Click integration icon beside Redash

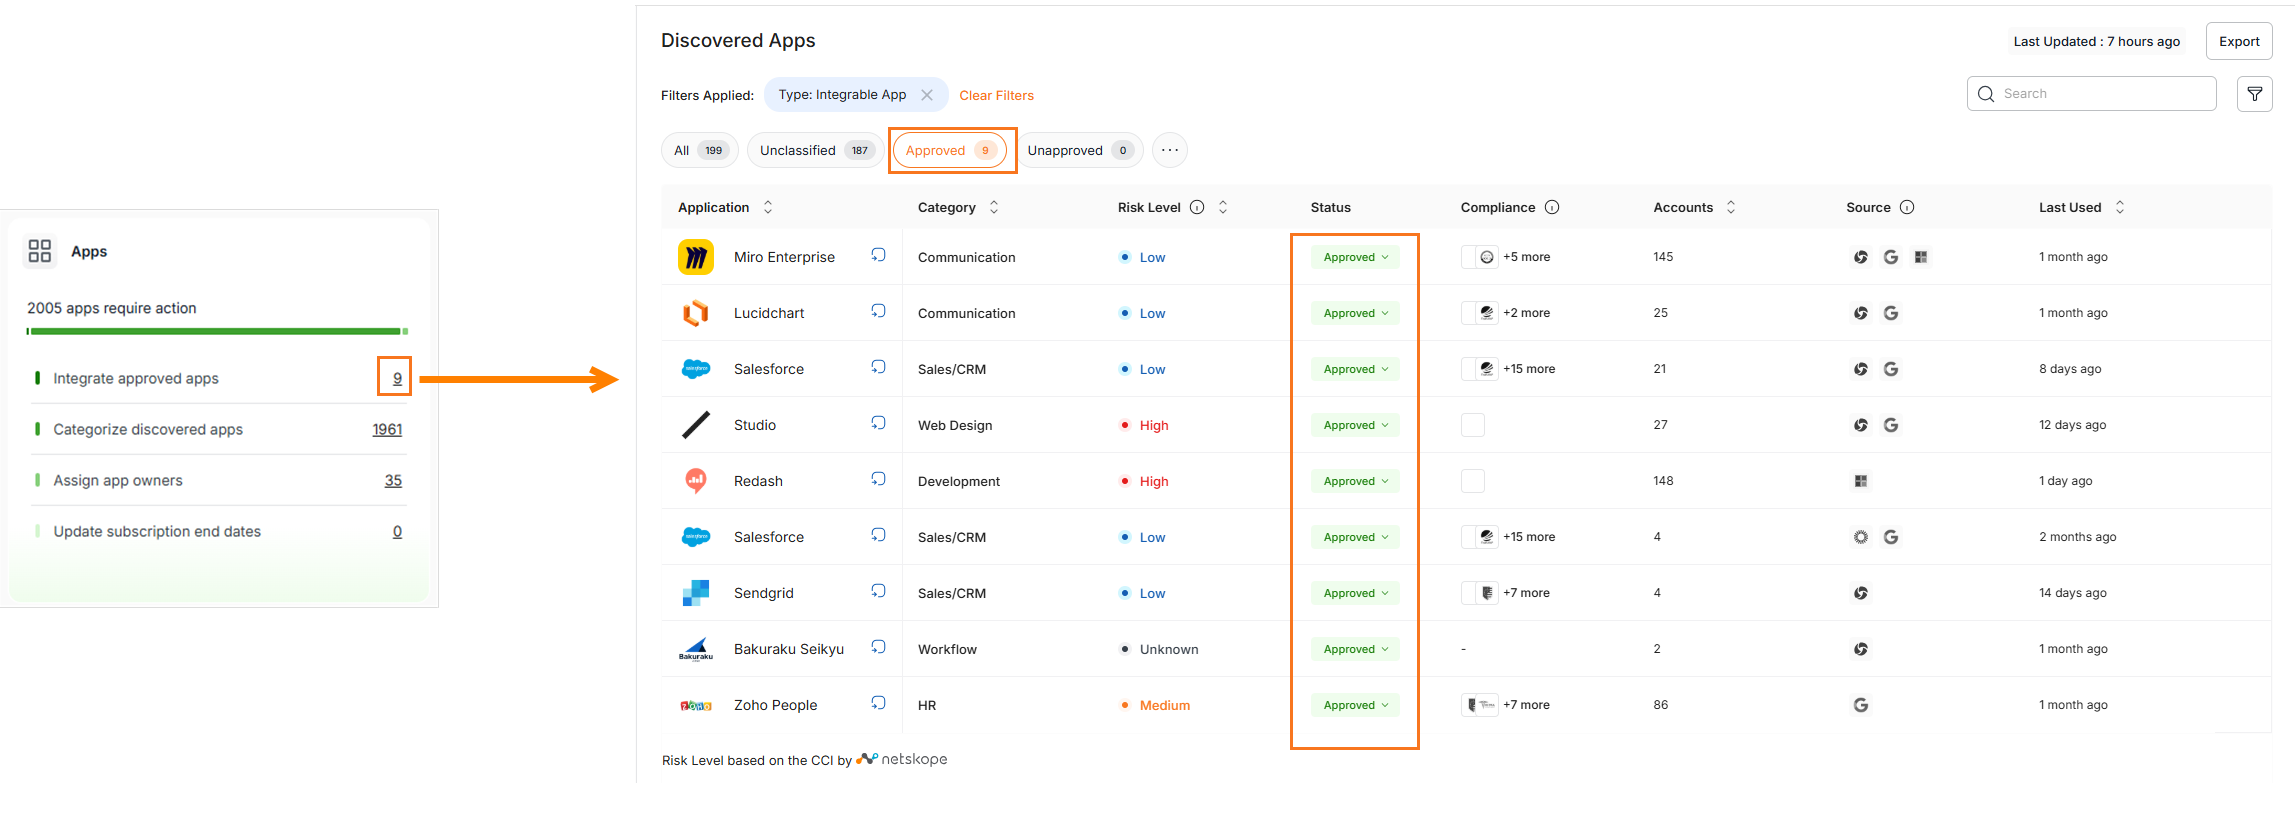coord(878,479)
